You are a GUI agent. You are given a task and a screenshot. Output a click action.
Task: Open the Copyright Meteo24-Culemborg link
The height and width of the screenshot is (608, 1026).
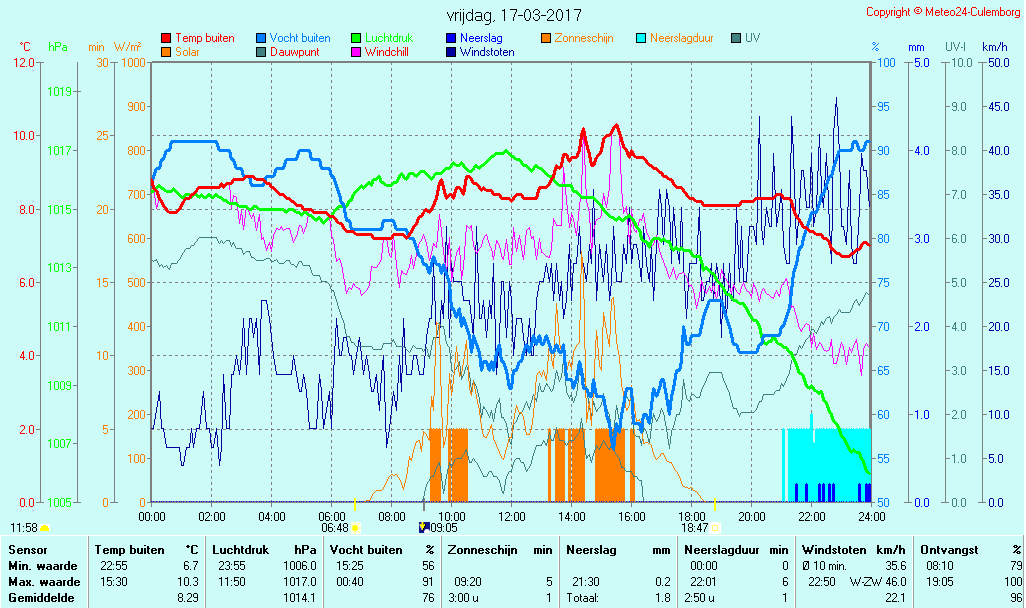coord(942,12)
